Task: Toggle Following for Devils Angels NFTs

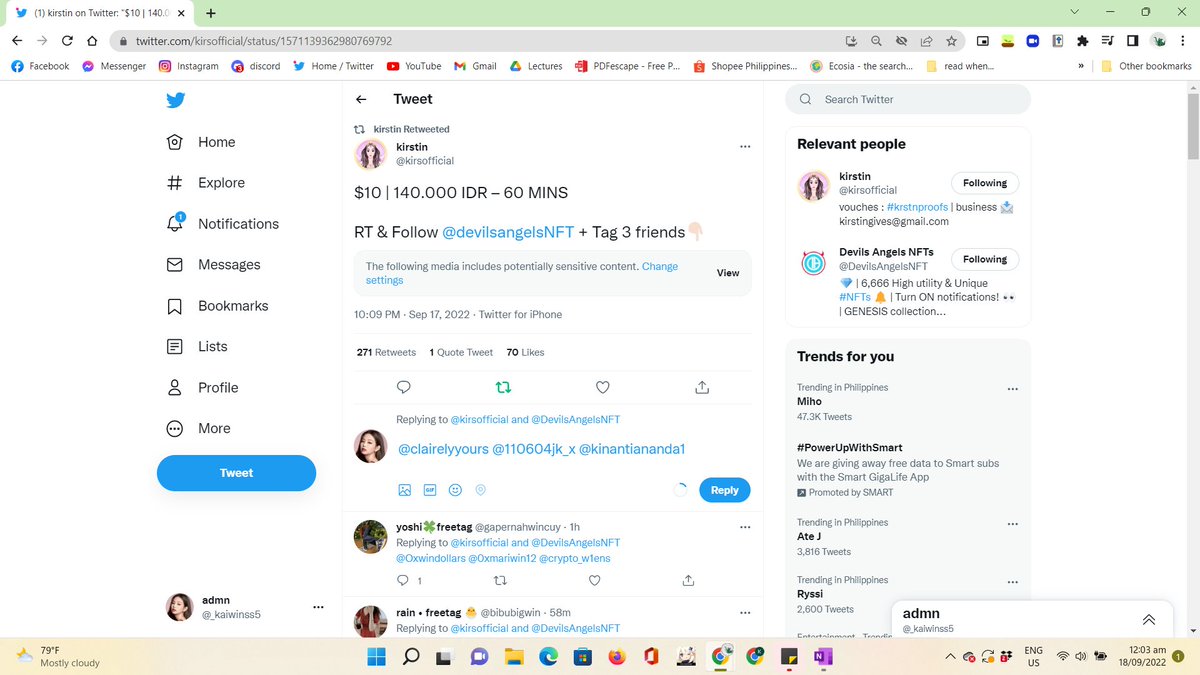Action: (x=985, y=259)
